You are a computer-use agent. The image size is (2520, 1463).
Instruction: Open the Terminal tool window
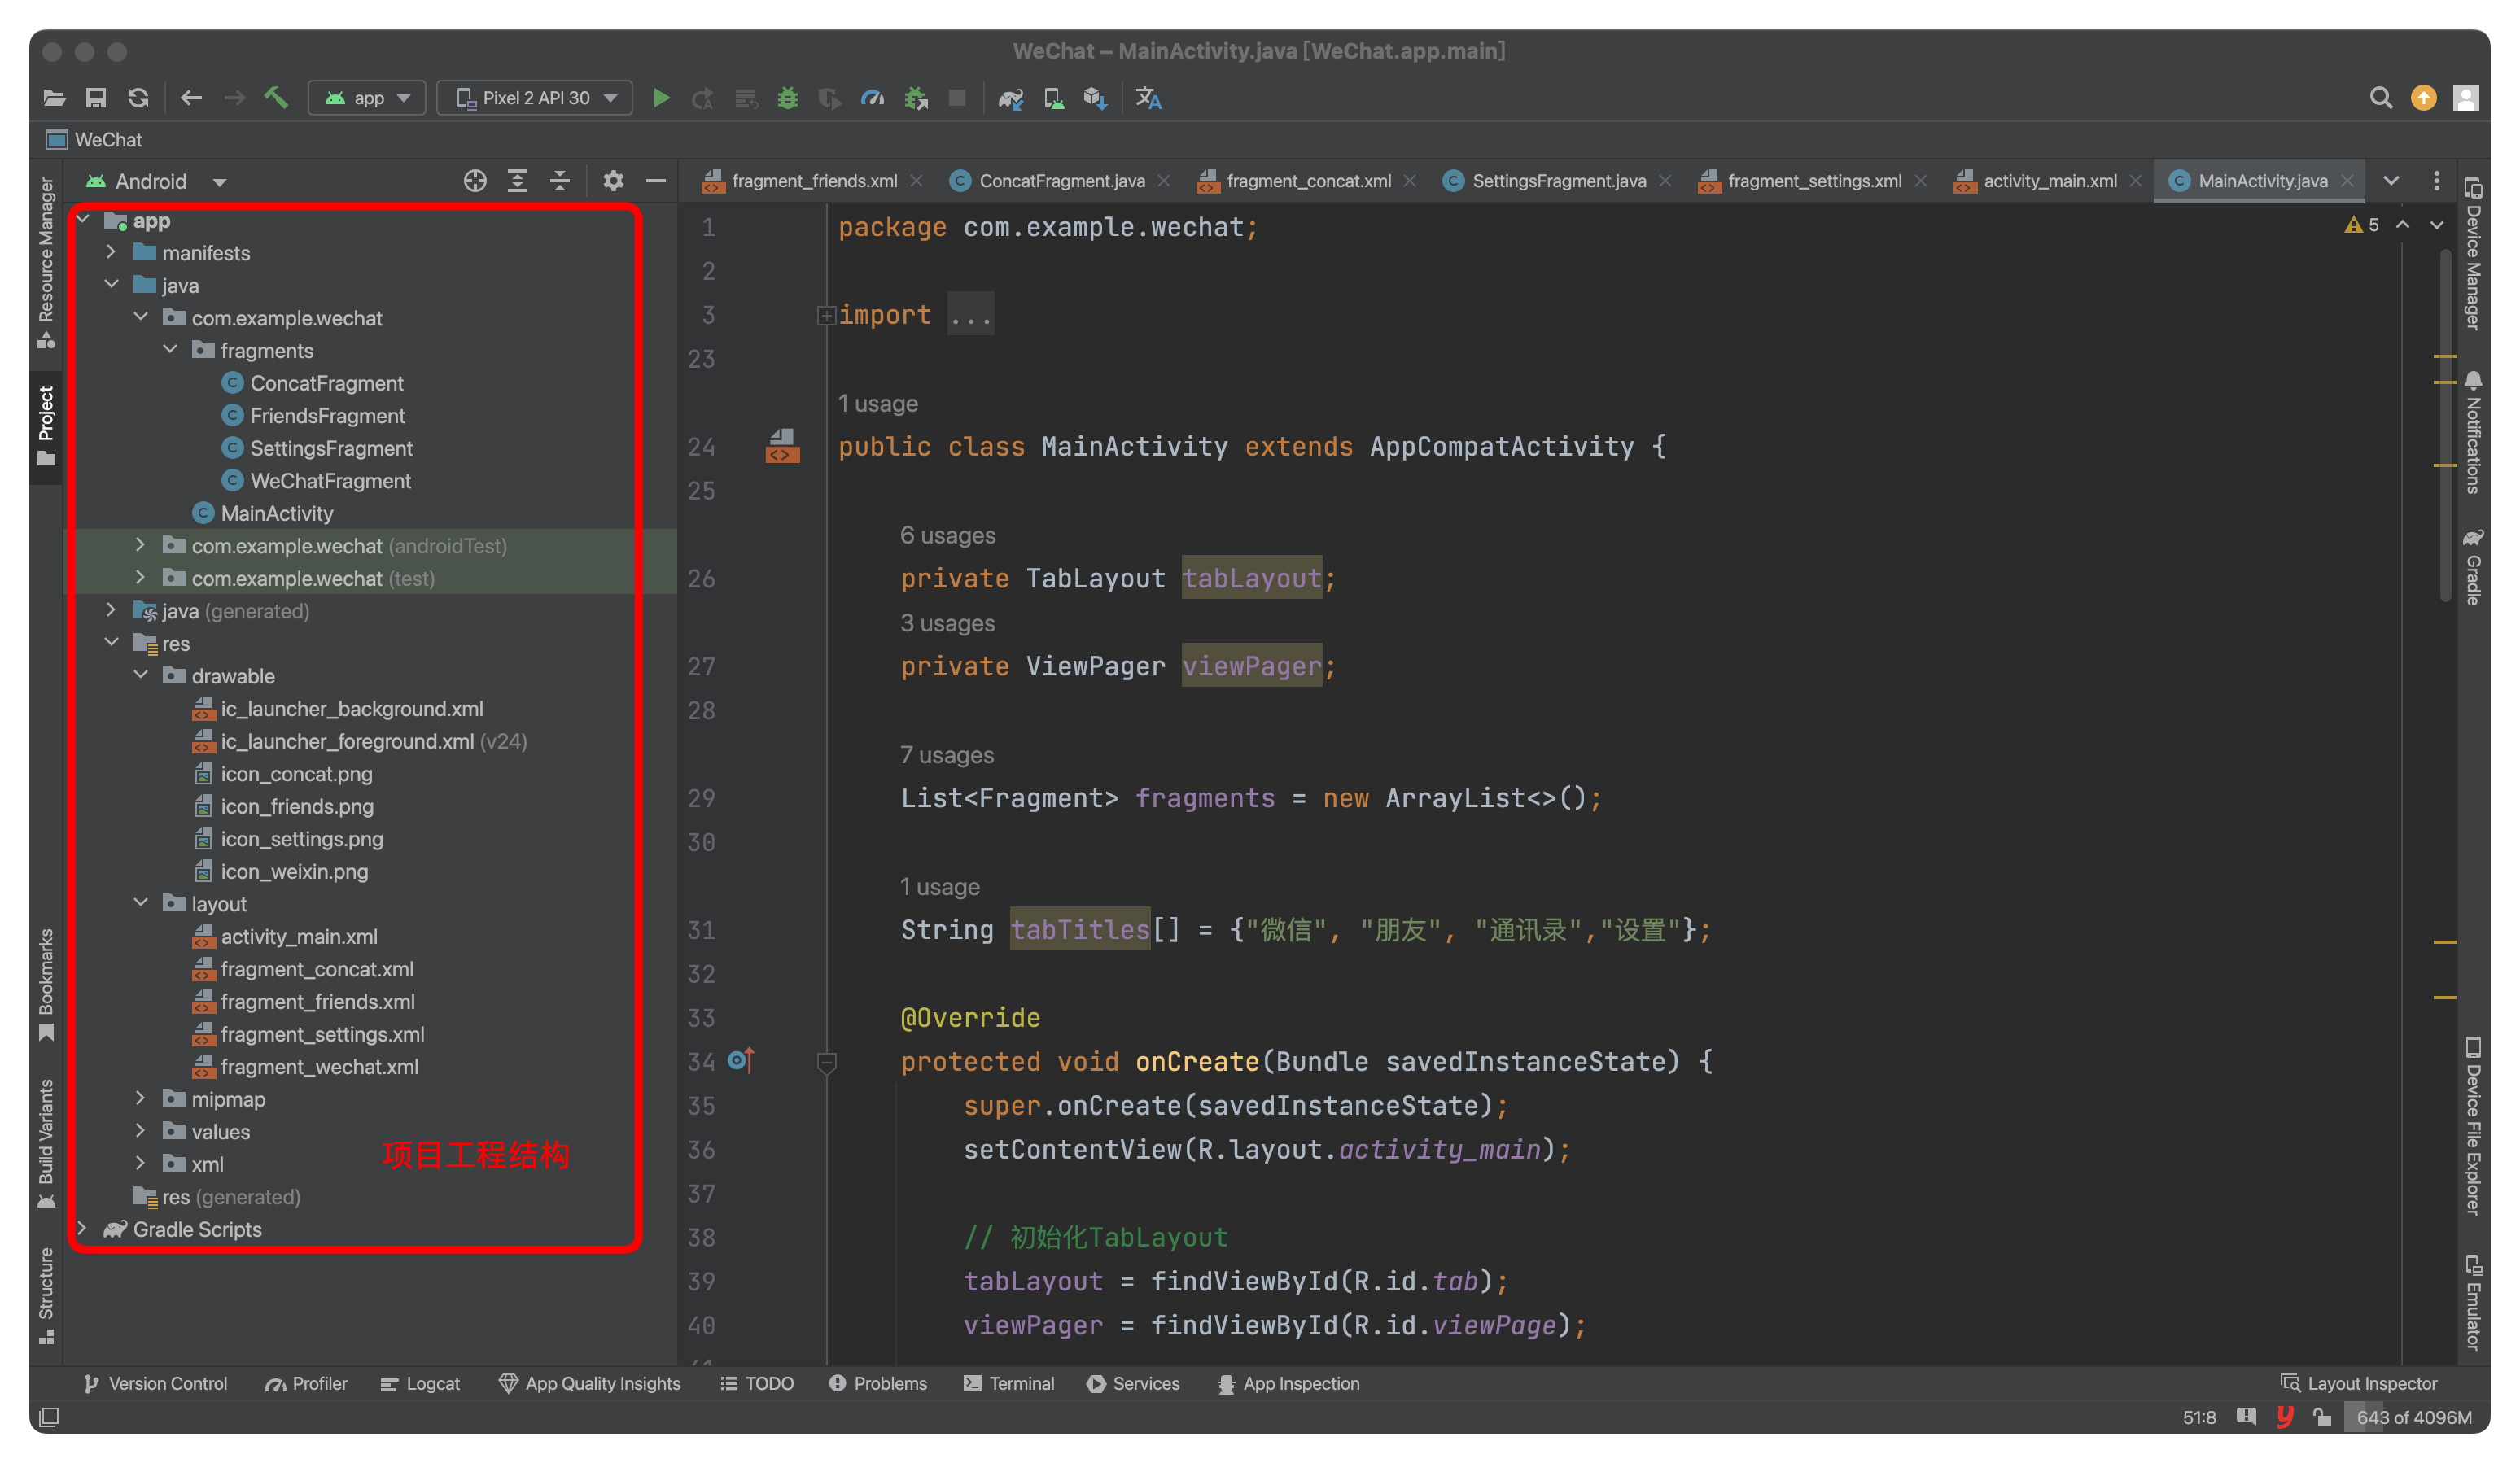pos(1010,1383)
